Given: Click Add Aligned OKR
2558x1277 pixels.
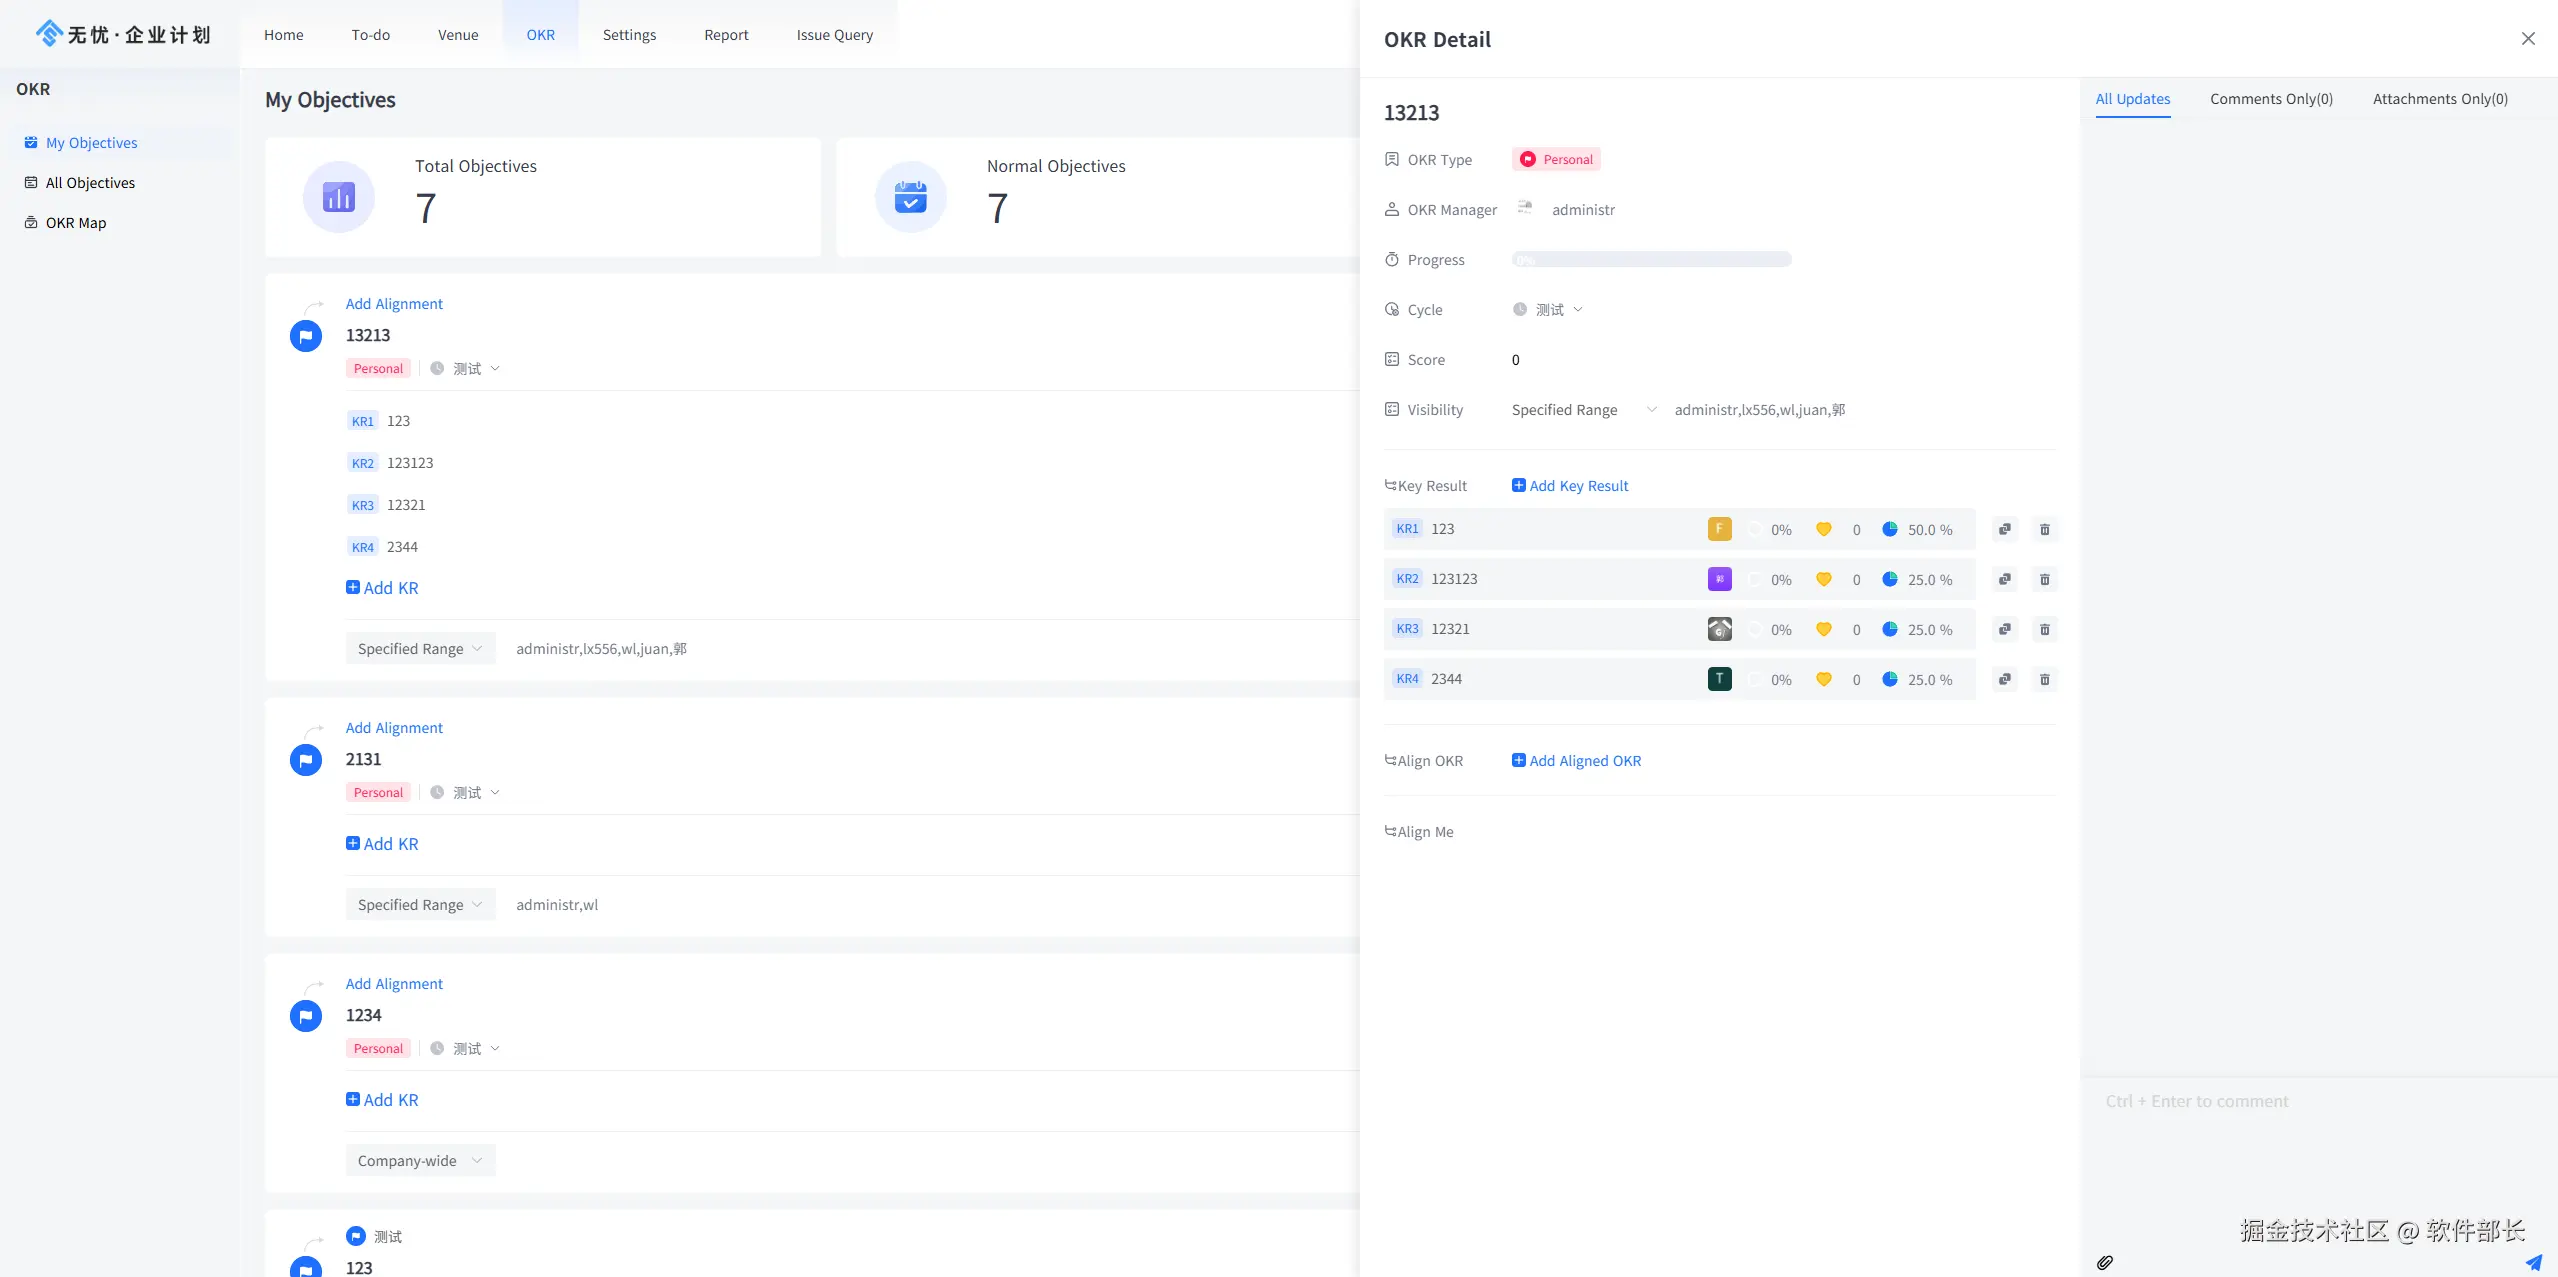Looking at the screenshot, I should [1576, 761].
